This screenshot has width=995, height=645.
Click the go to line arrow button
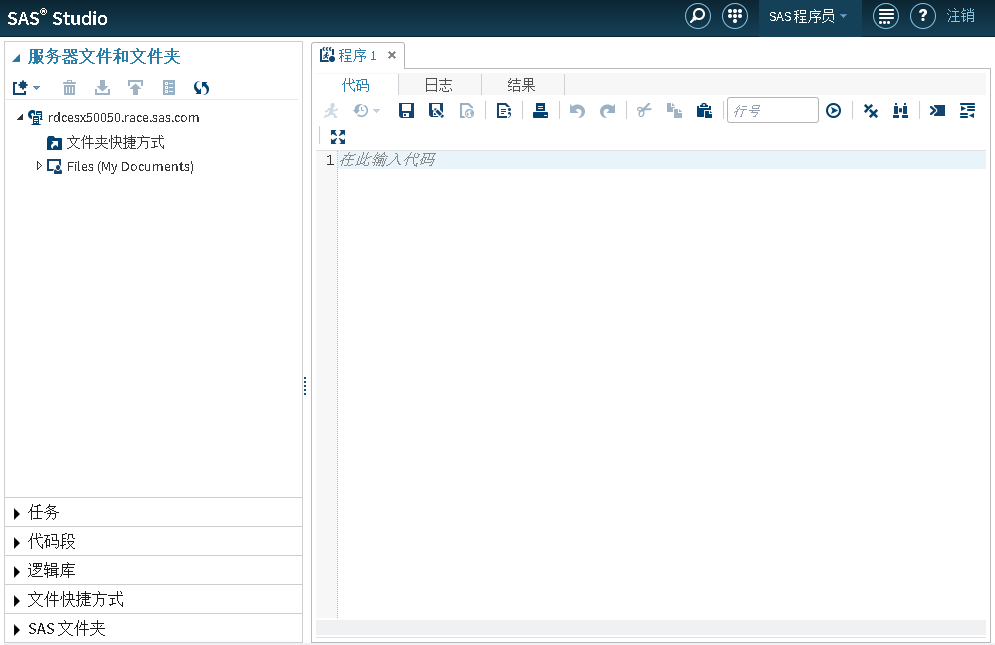pos(833,111)
